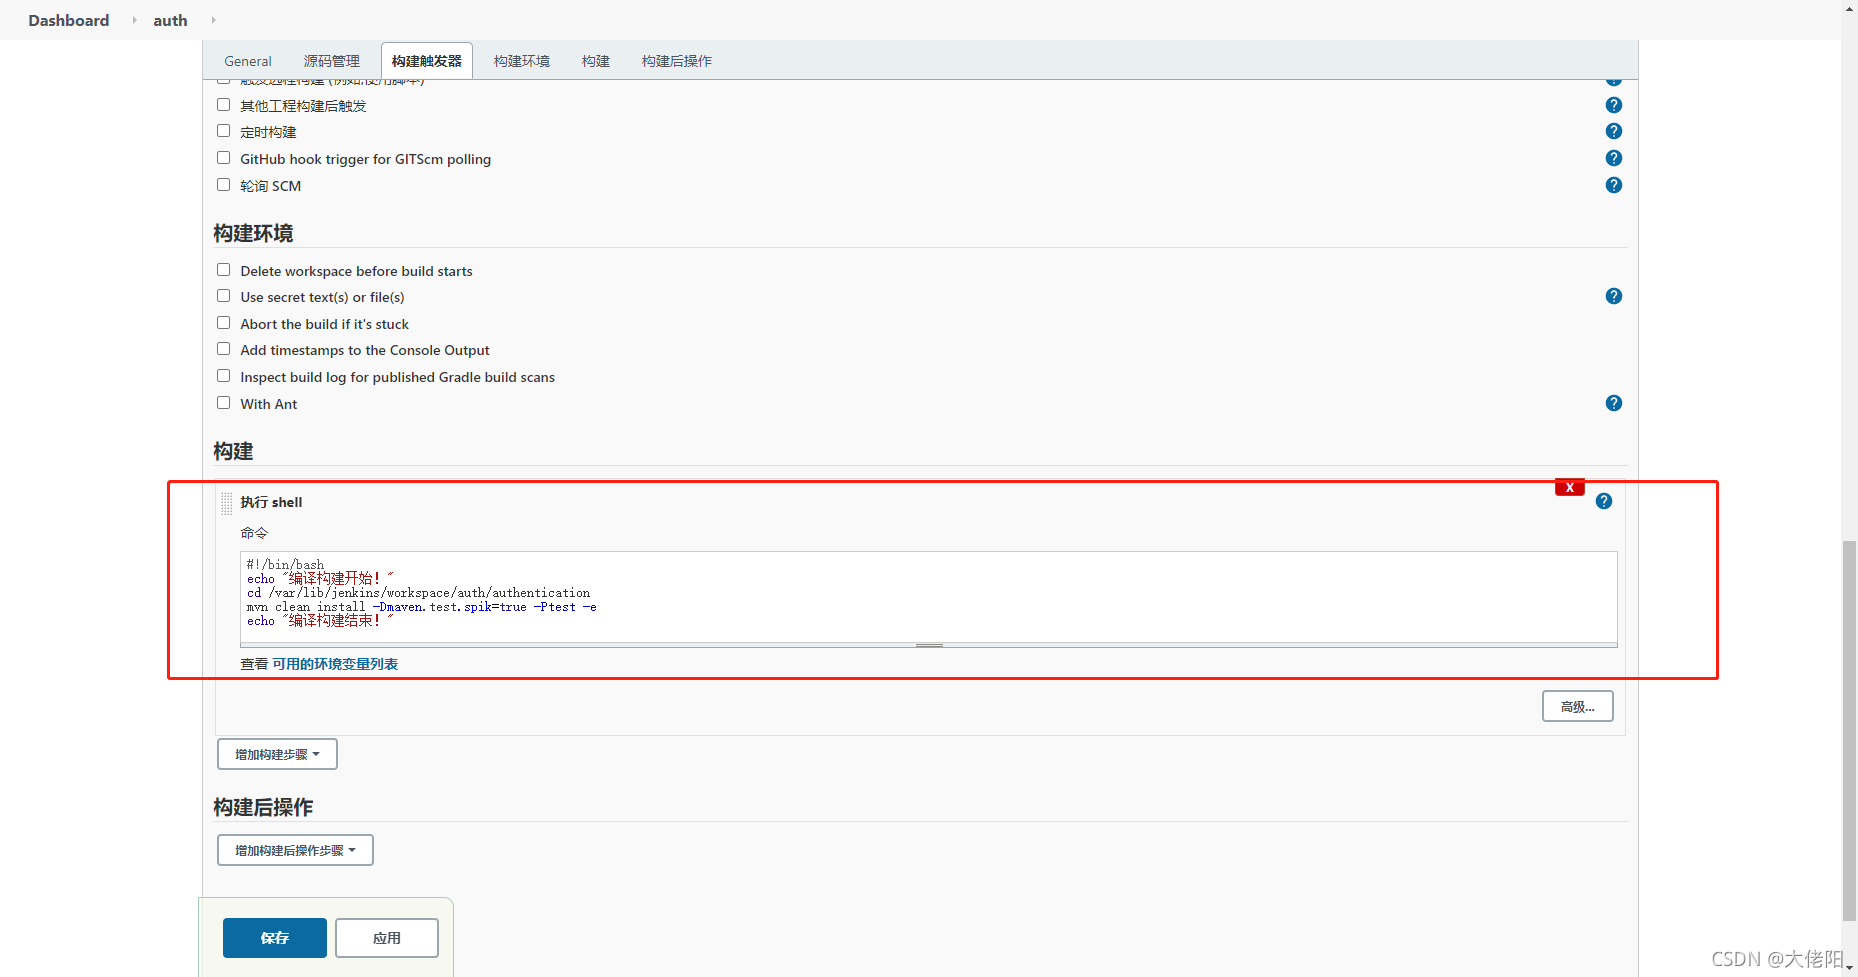Check 其他工程构建后触发 checkbox
Screen dimensions: 1858x977
[x=224, y=105]
